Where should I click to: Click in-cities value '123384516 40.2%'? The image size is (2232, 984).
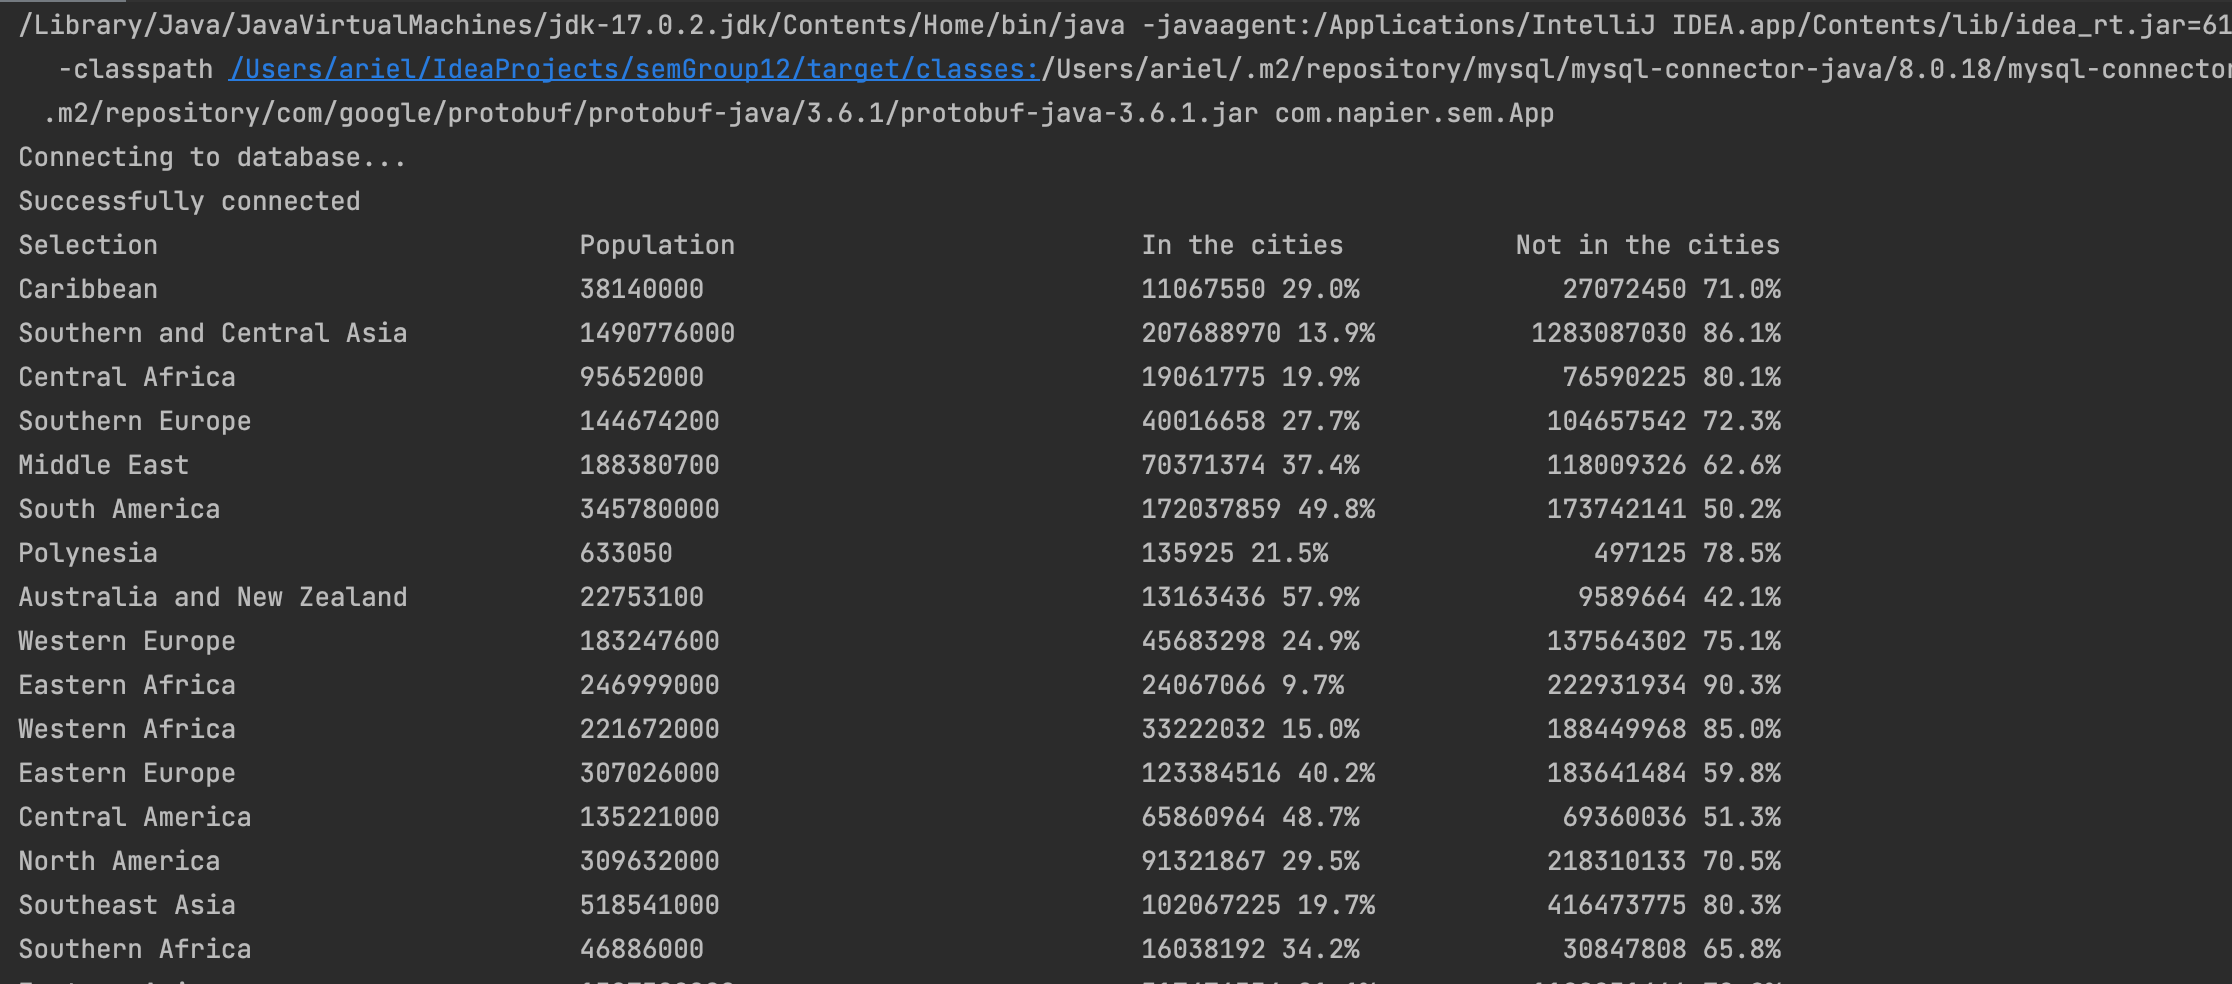point(1259,773)
